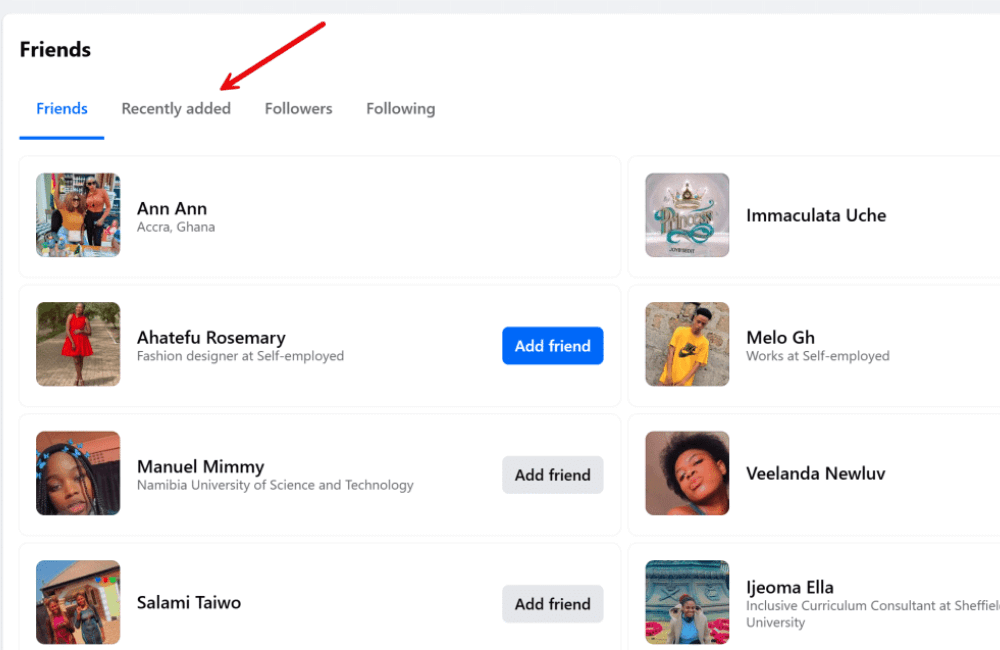The image size is (1000, 650).
Task: Click Veelanda Newluv's profile photo
Action: click(x=687, y=473)
